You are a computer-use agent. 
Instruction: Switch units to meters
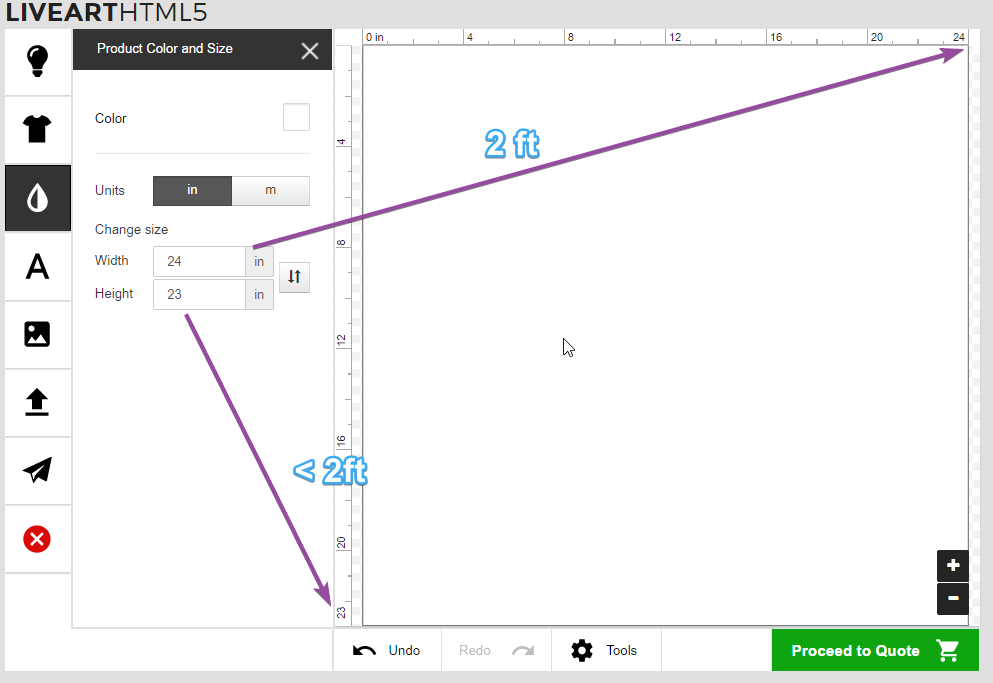tap(270, 190)
